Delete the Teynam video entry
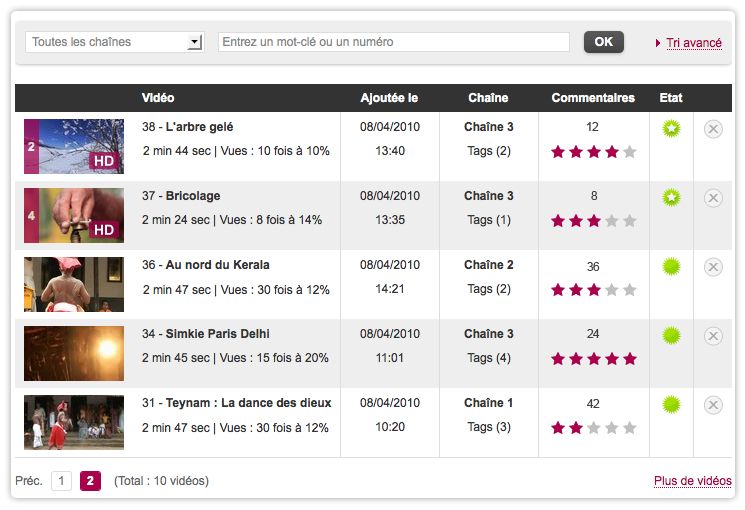 (x=713, y=405)
